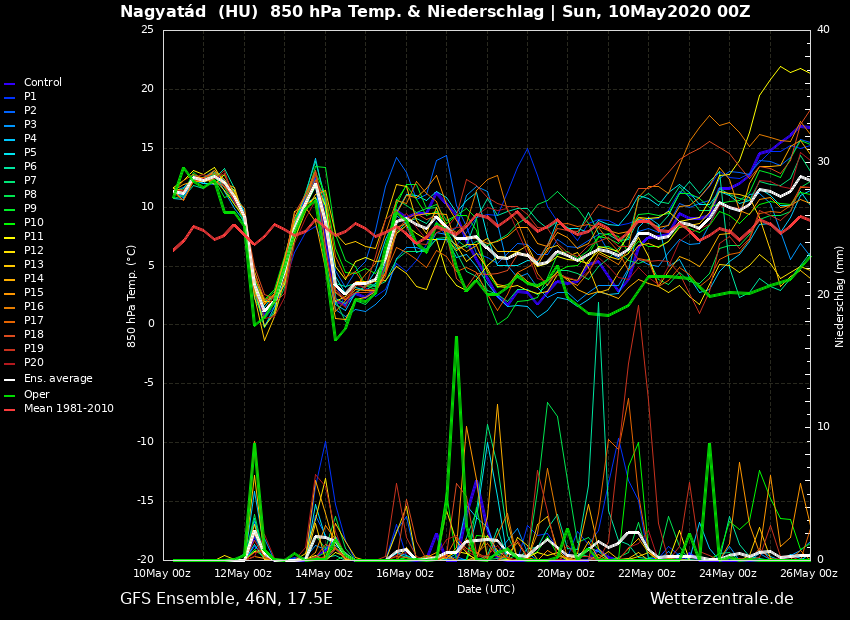This screenshot has height=620, width=850.
Task: Click the 850 hPa Temp. (°C) axis label
Action: tap(132, 296)
